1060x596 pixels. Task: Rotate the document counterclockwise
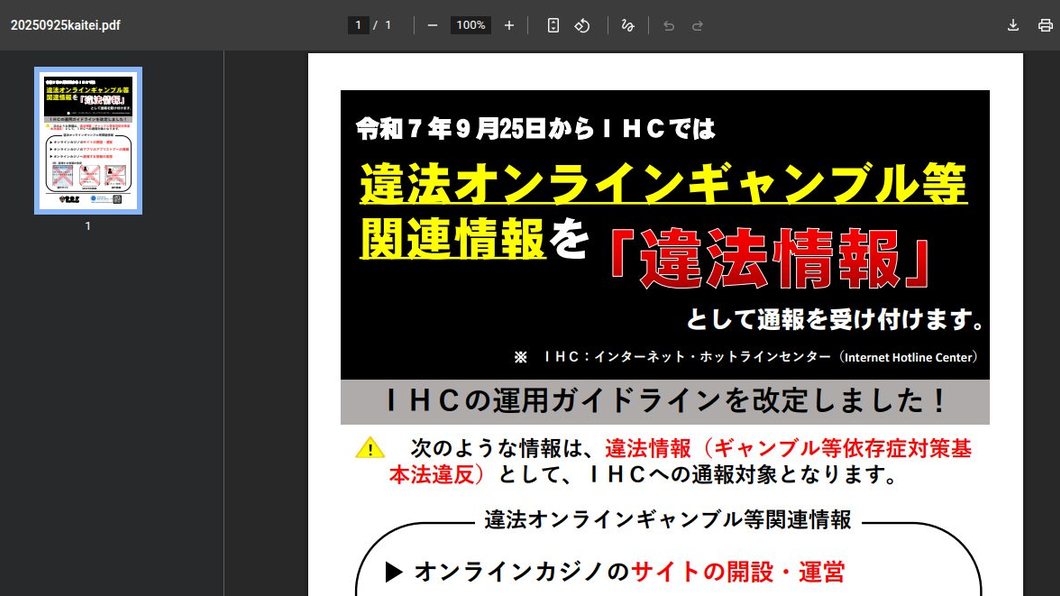(x=582, y=26)
